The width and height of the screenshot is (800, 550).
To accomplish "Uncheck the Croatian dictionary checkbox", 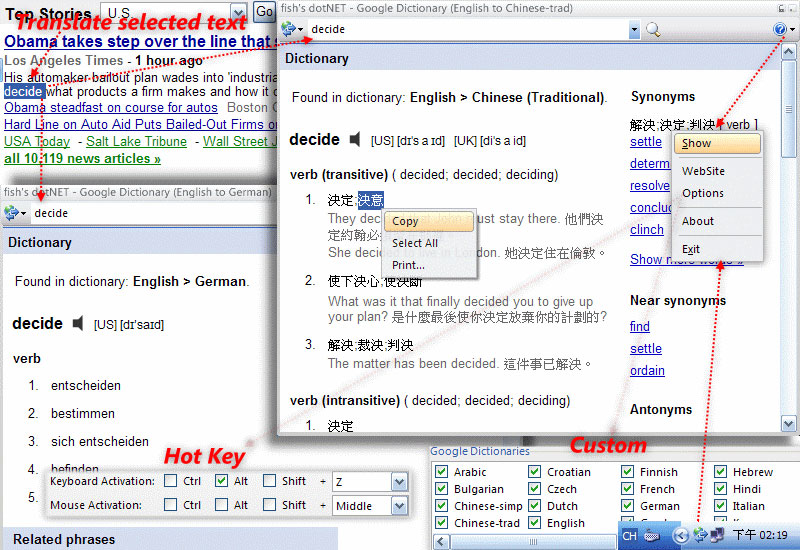I will pos(534,471).
